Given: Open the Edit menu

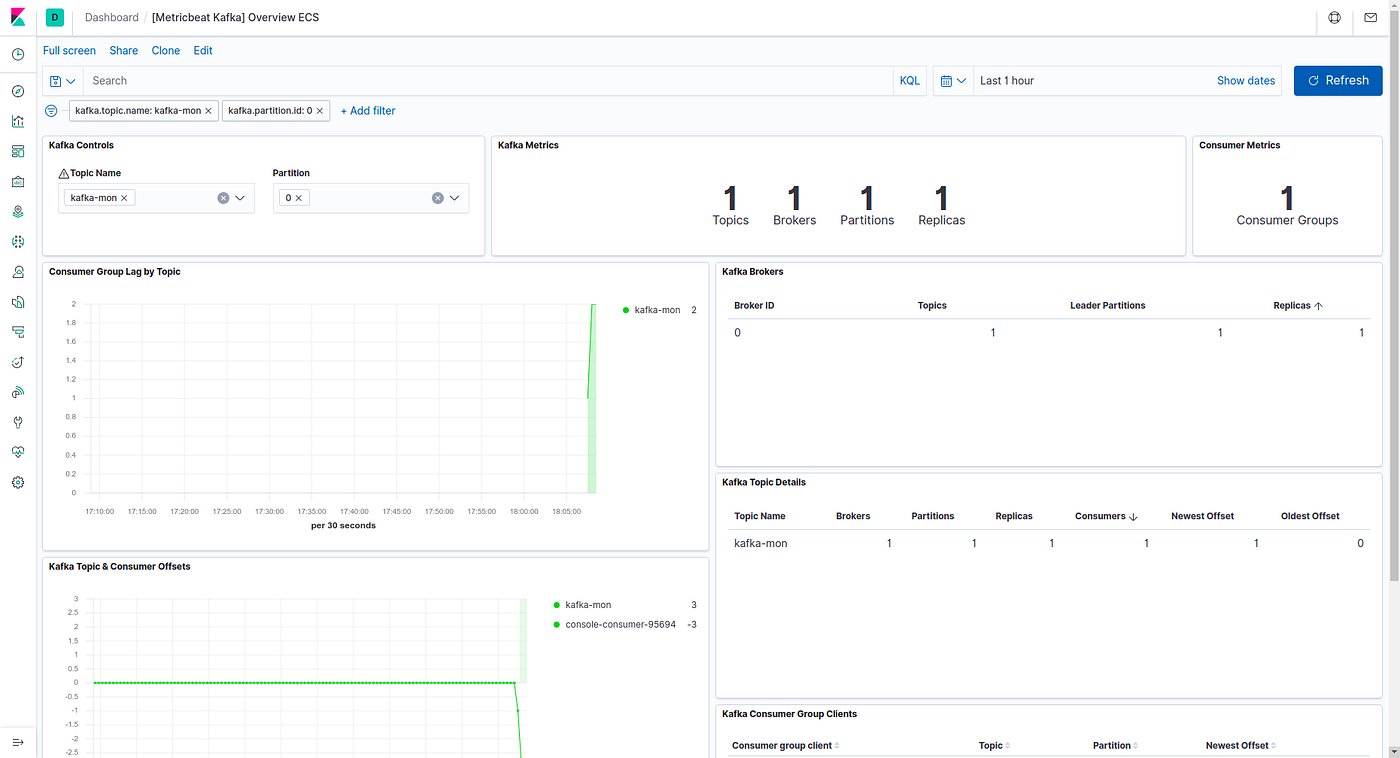Looking at the screenshot, I should pyautogui.click(x=203, y=50).
